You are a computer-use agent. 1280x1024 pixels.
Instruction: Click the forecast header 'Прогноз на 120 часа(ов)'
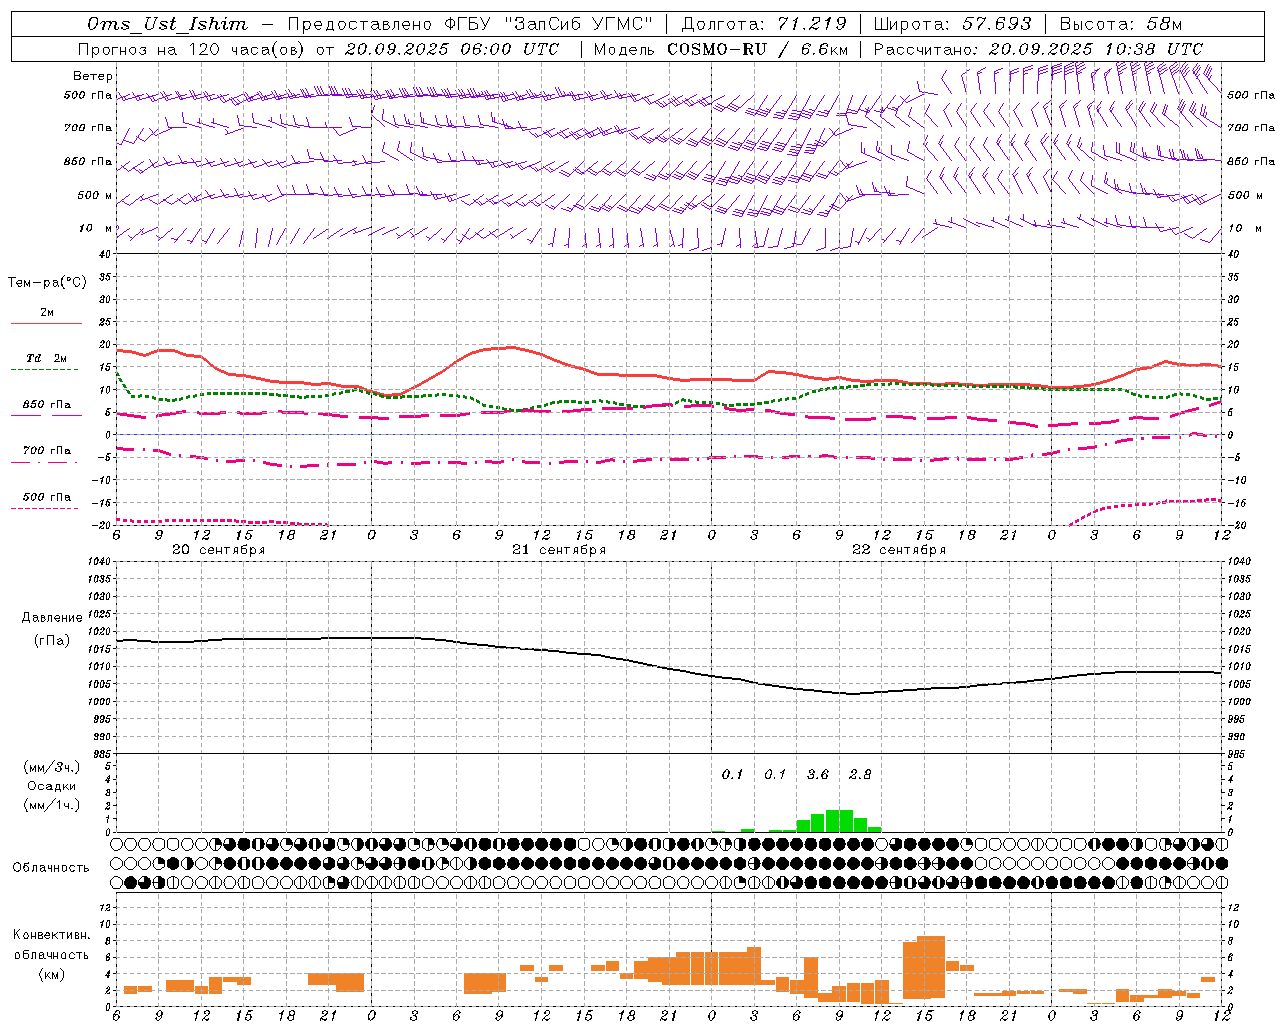[x=192, y=49]
